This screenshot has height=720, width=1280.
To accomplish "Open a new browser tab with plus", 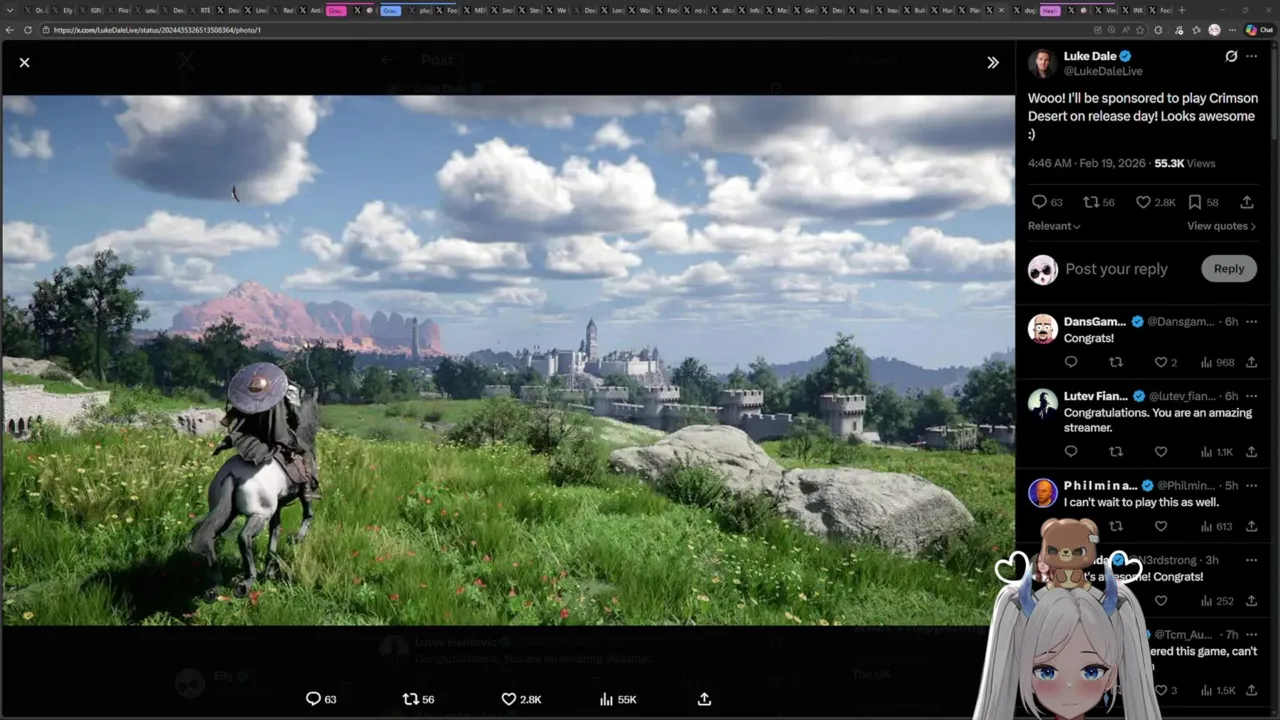I will pyautogui.click(x=1182, y=10).
